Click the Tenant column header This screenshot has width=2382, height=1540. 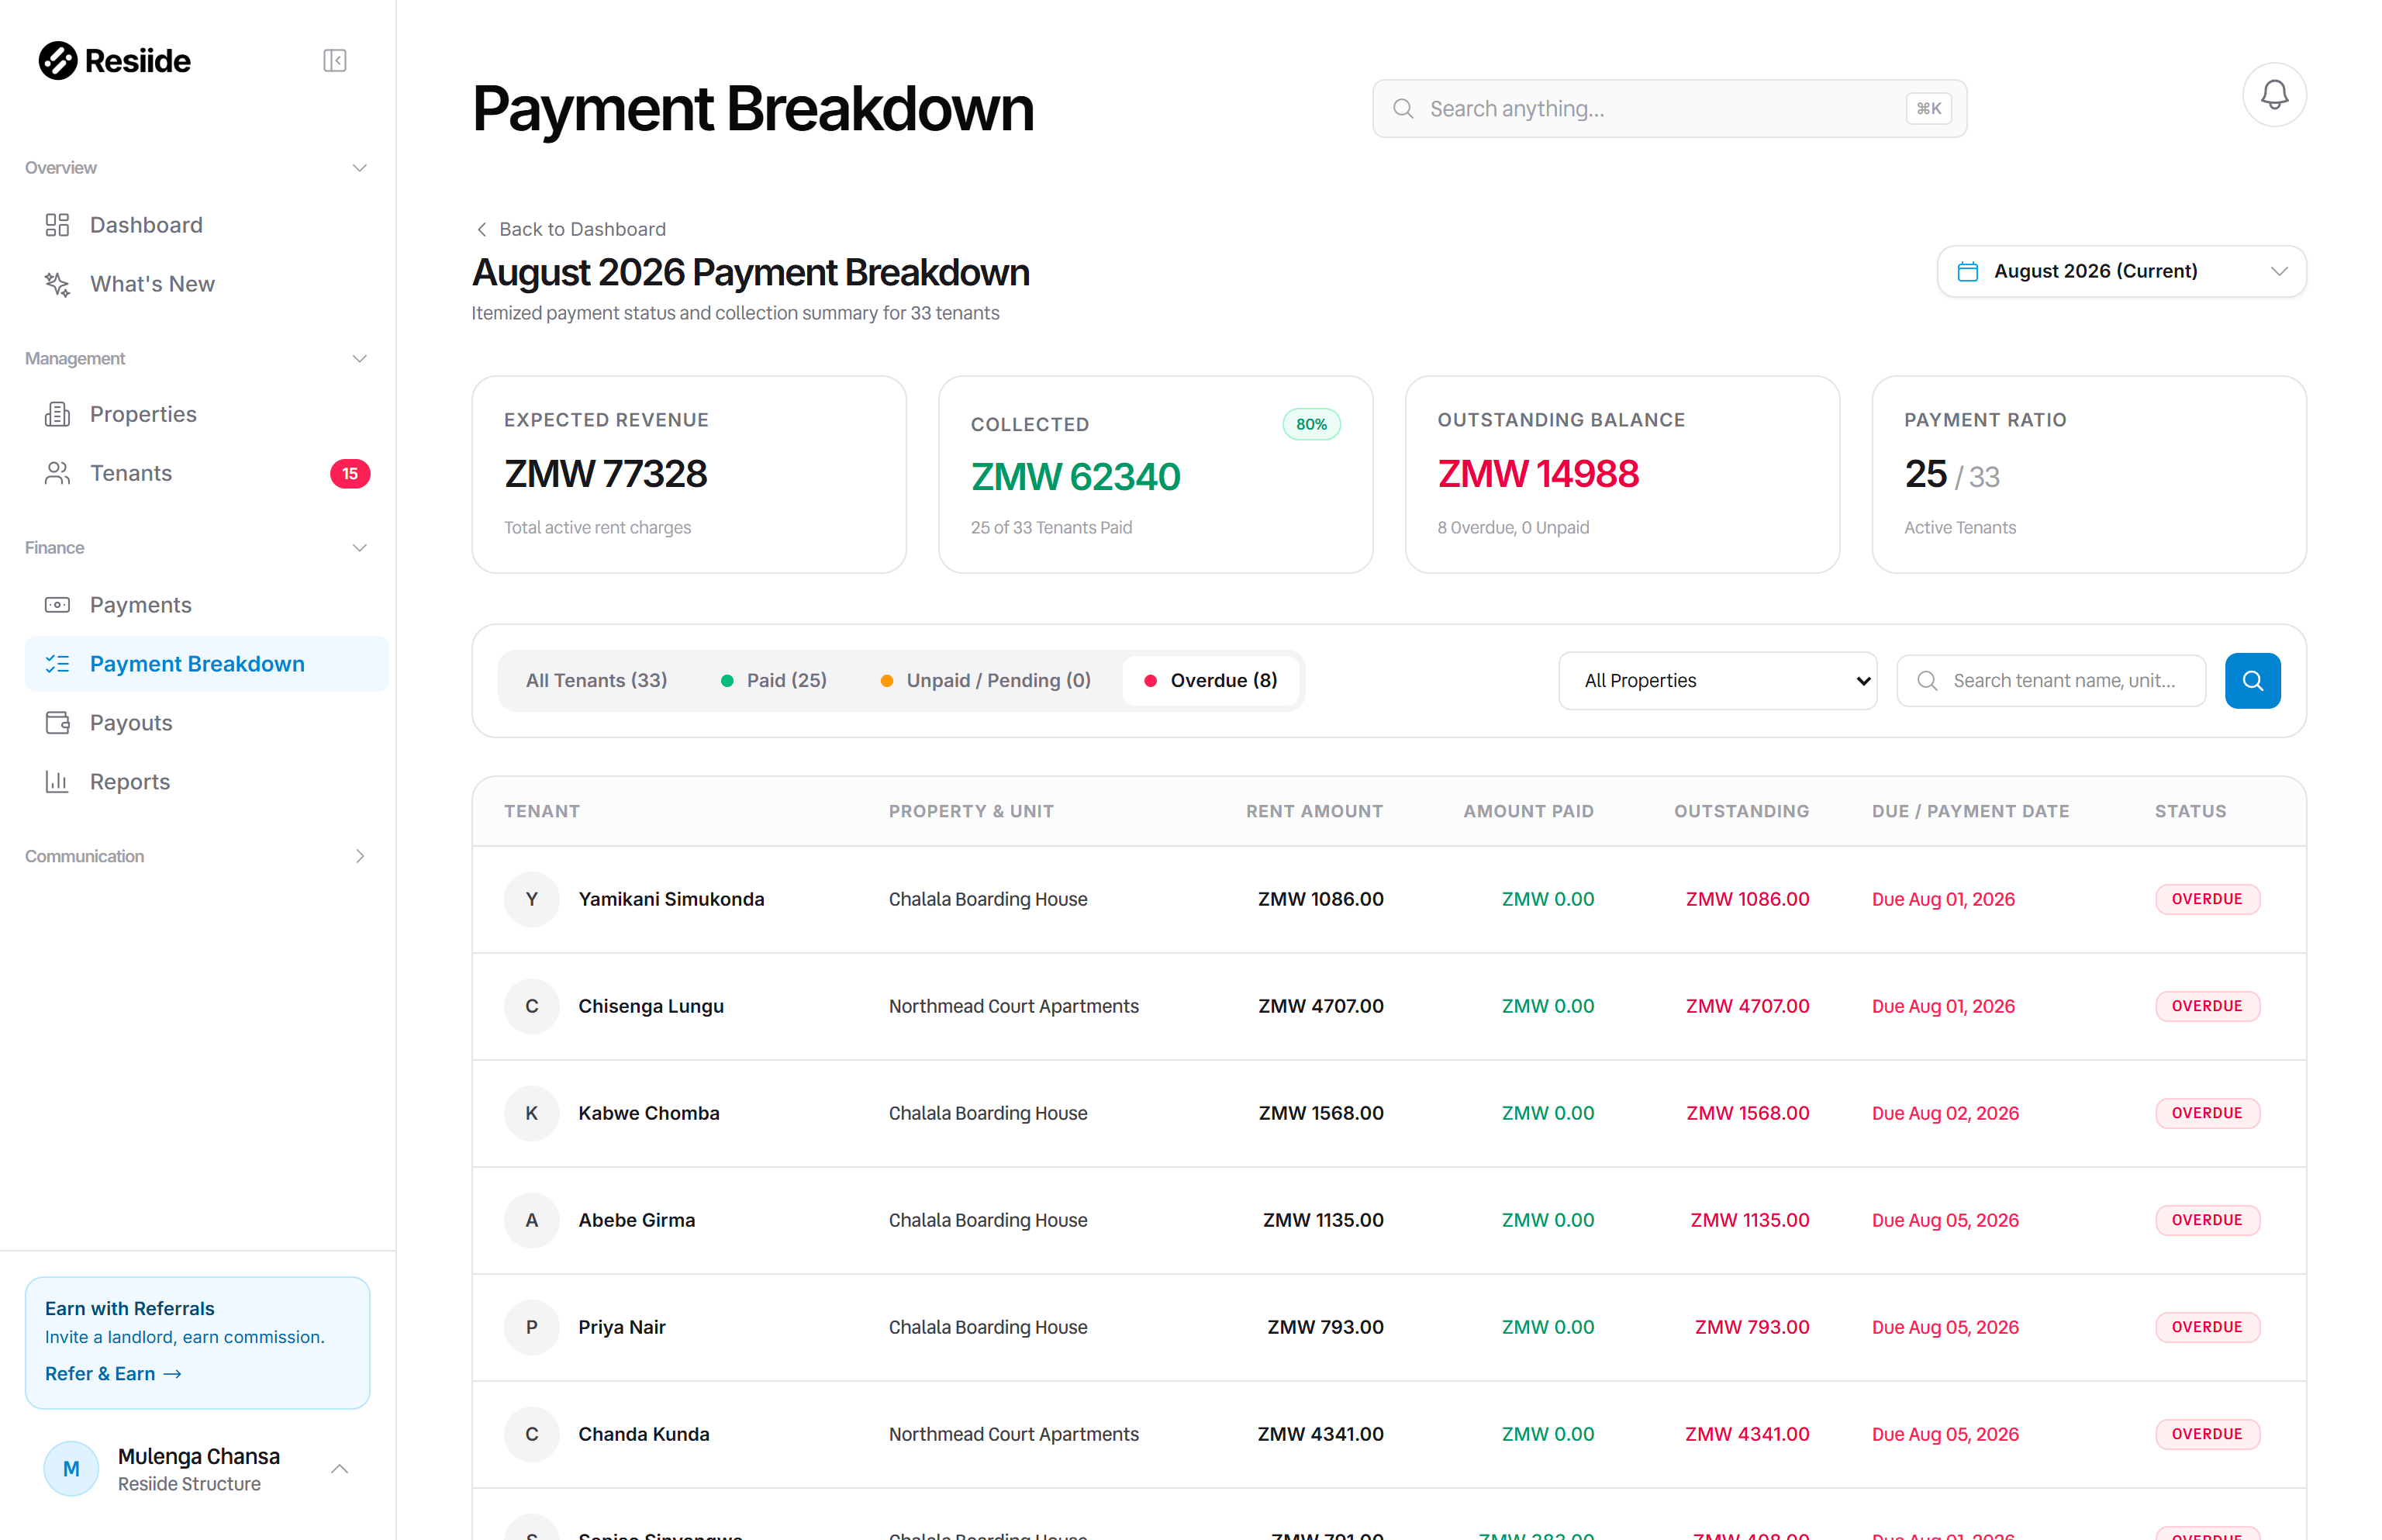coord(541,811)
